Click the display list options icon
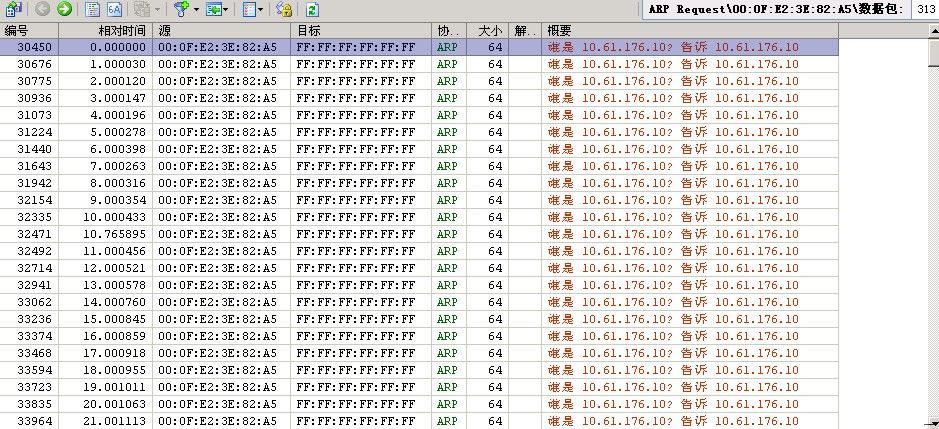Screen dimensions: 939x429 point(250,9)
